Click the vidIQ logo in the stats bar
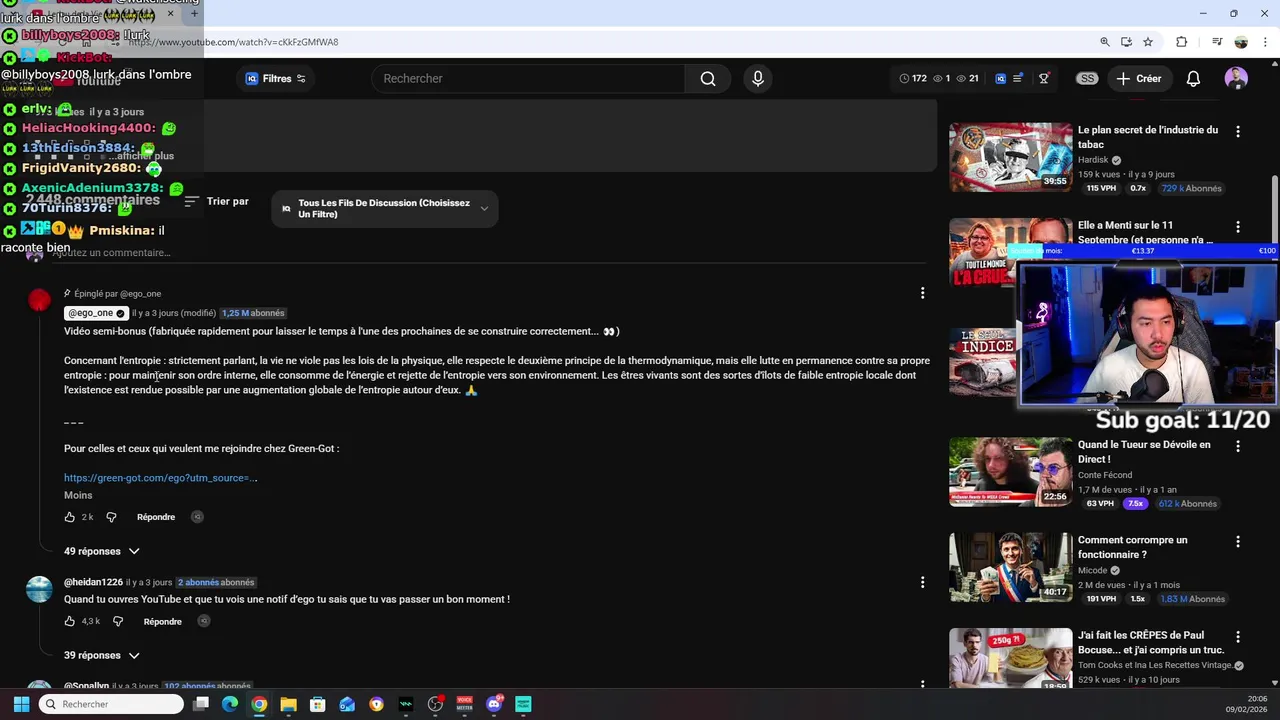Screen dimensions: 1280x720 click(1000, 79)
